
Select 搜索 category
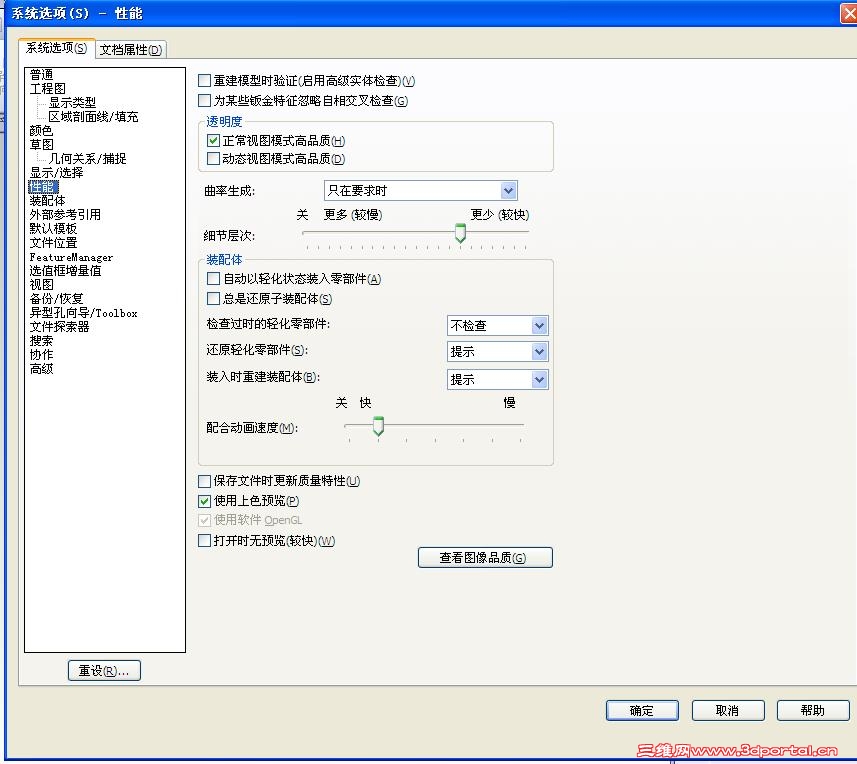point(42,341)
